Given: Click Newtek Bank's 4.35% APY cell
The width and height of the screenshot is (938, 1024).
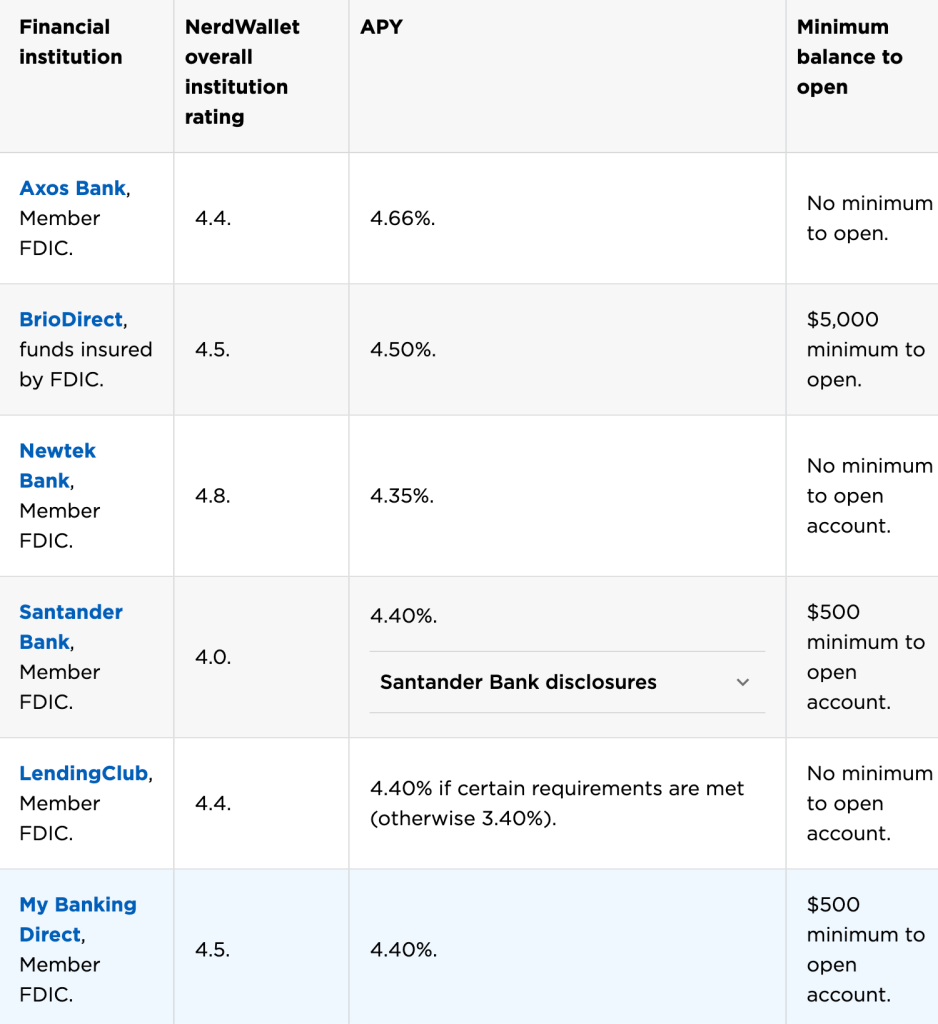Looking at the screenshot, I should coord(402,496).
